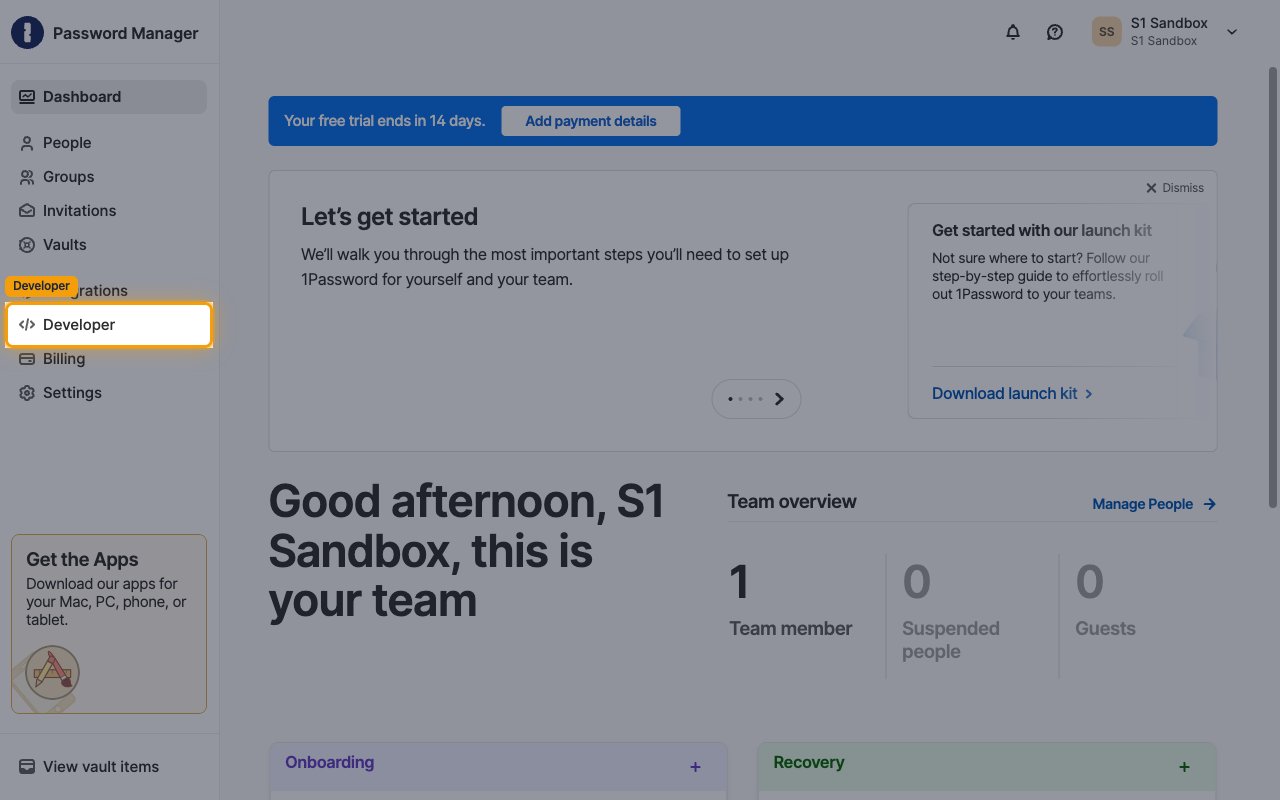Expand the S1 Sandbox account dropdown chevron
1280x800 pixels.
click(1232, 32)
